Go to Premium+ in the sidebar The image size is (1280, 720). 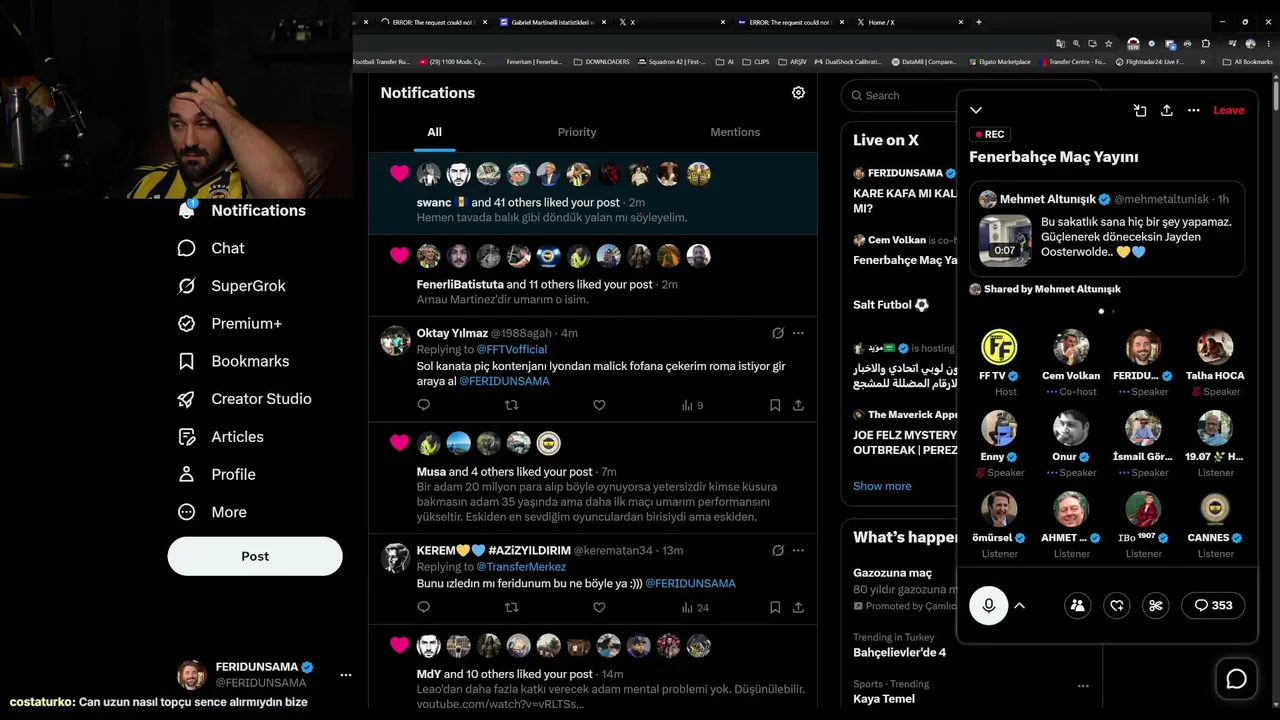click(x=229, y=323)
